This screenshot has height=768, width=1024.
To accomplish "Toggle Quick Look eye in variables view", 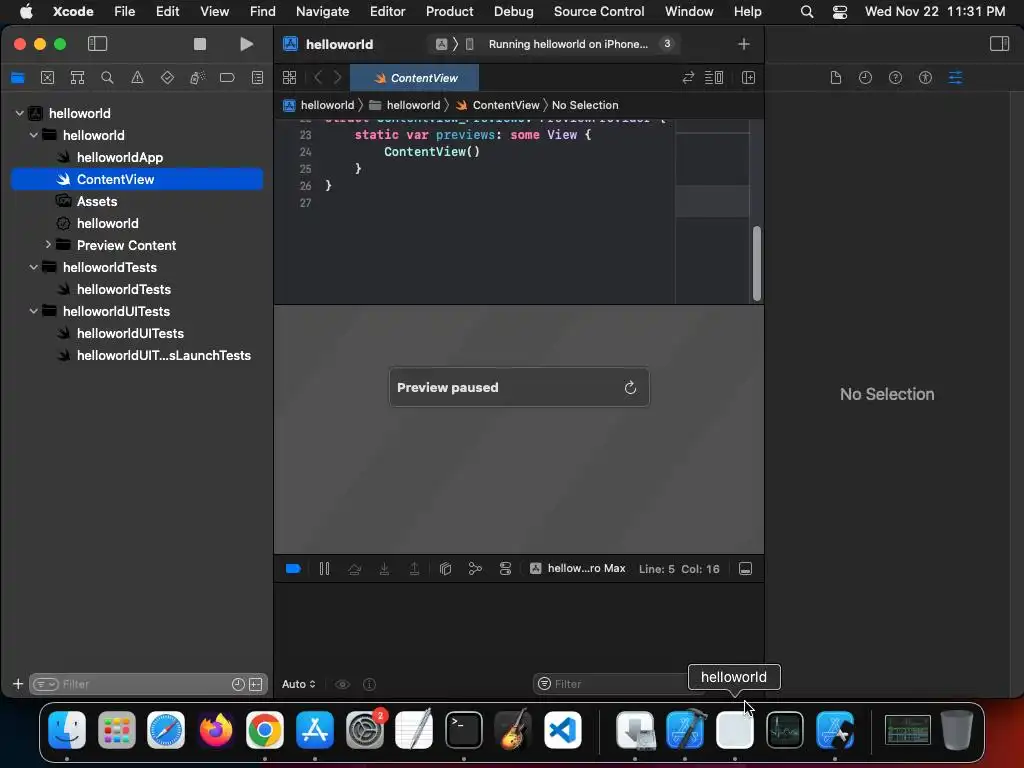I will click(x=342, y=684).
